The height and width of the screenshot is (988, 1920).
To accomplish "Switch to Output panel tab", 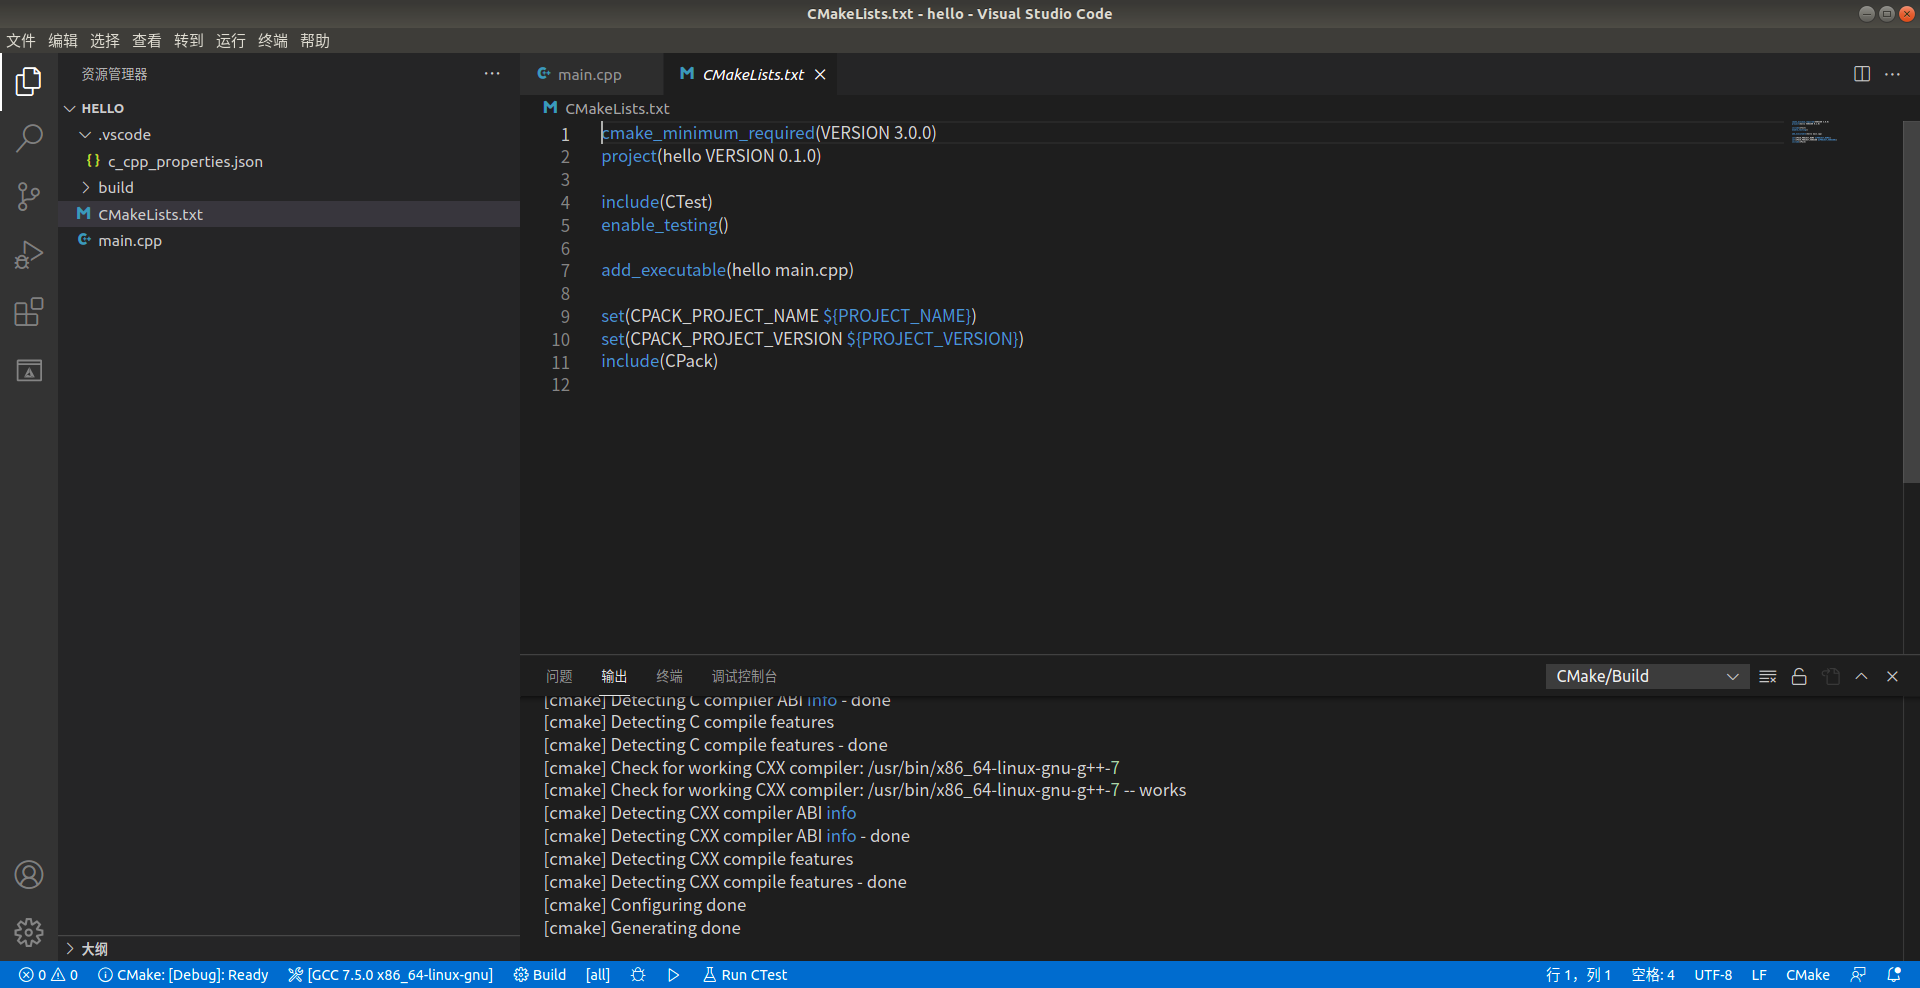I will 614,677.
